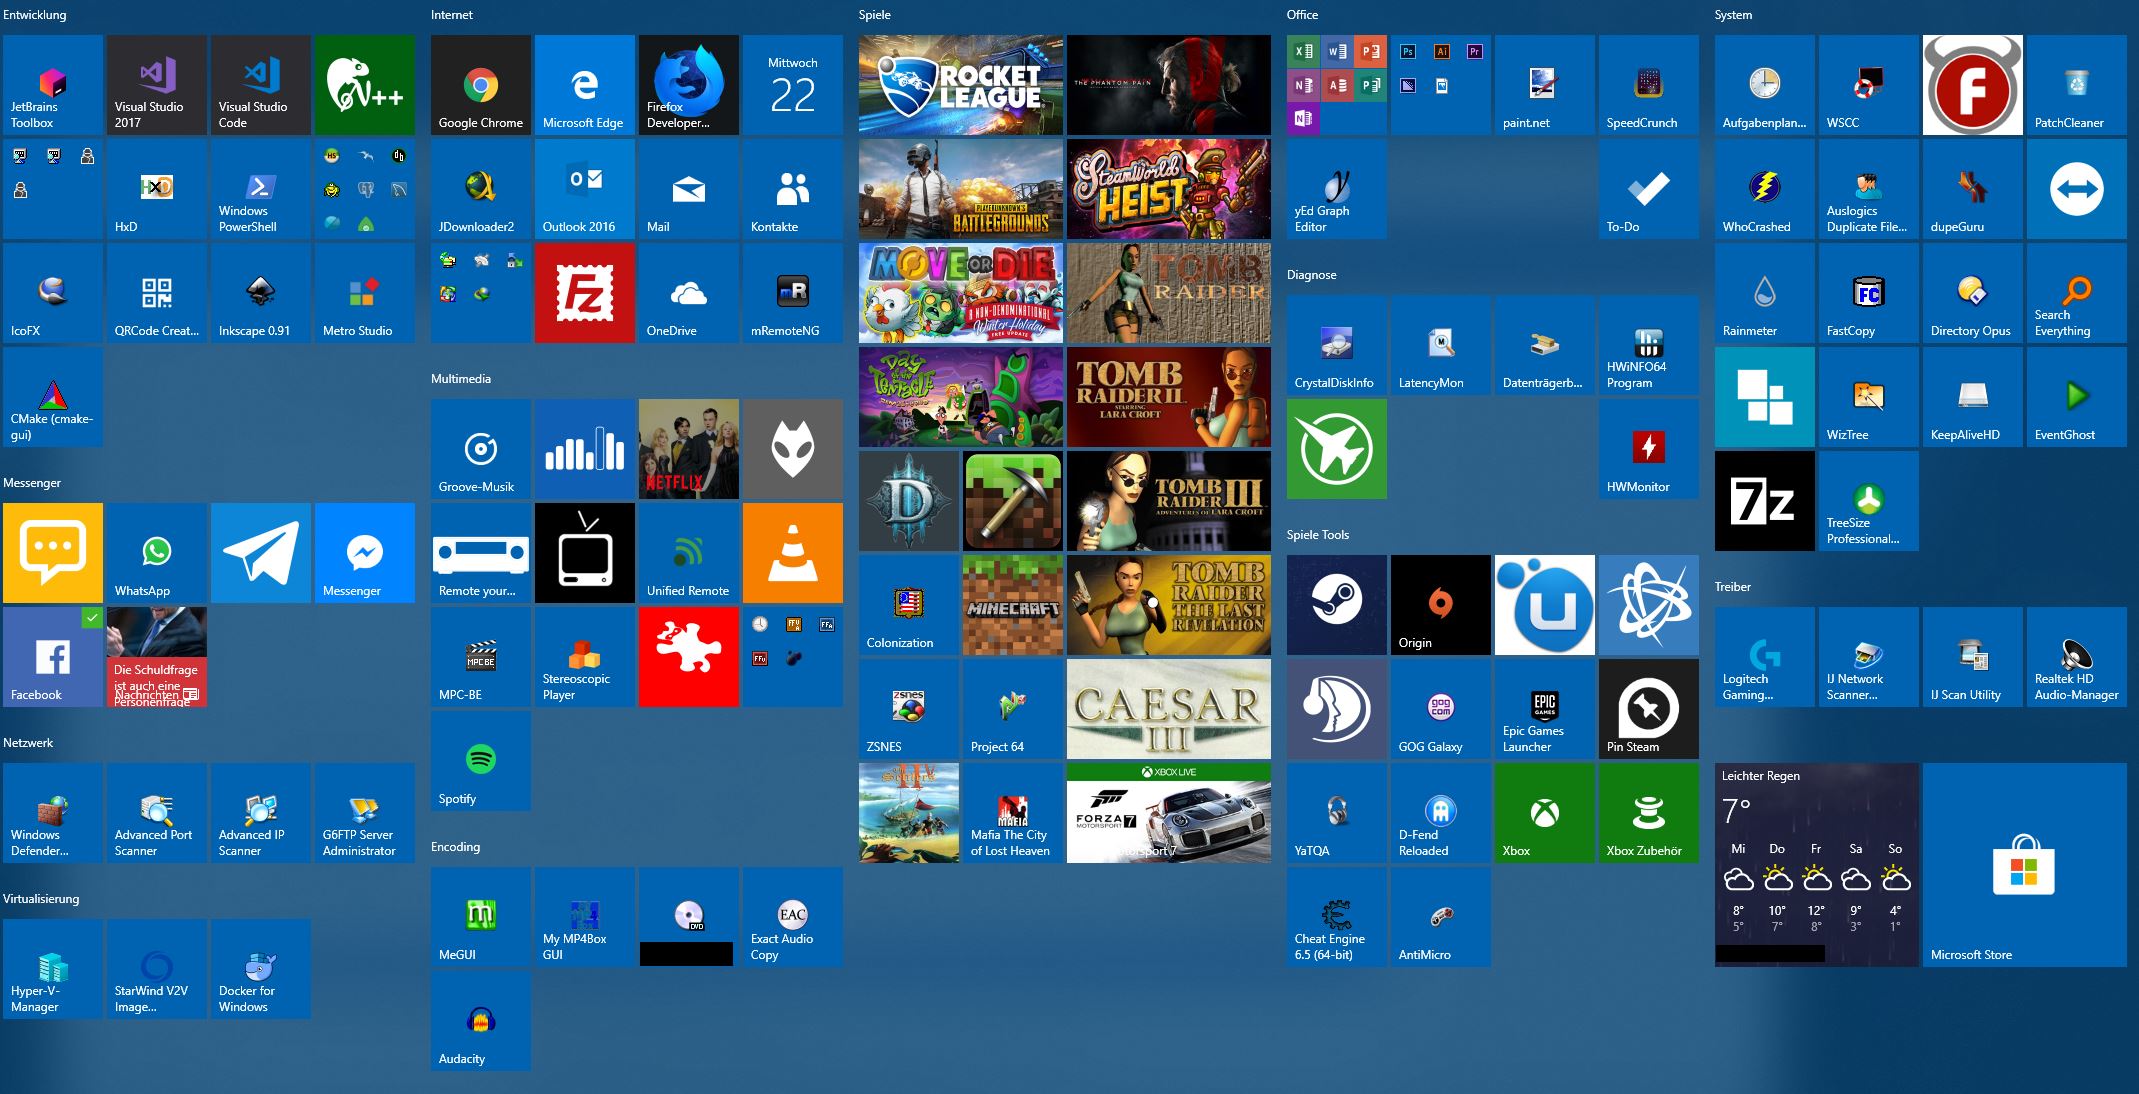Open the Origin launcher tile

point(1441,605)
